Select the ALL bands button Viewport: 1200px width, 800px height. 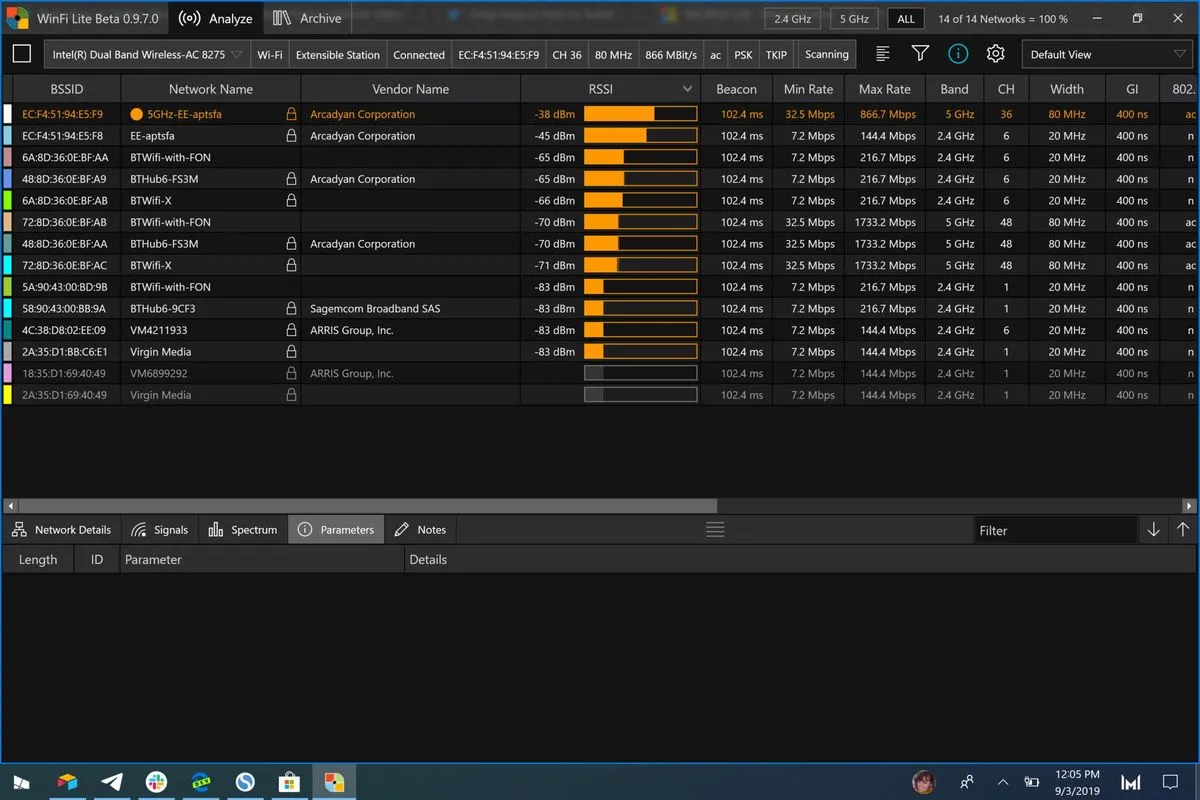[x=906, y=19]
